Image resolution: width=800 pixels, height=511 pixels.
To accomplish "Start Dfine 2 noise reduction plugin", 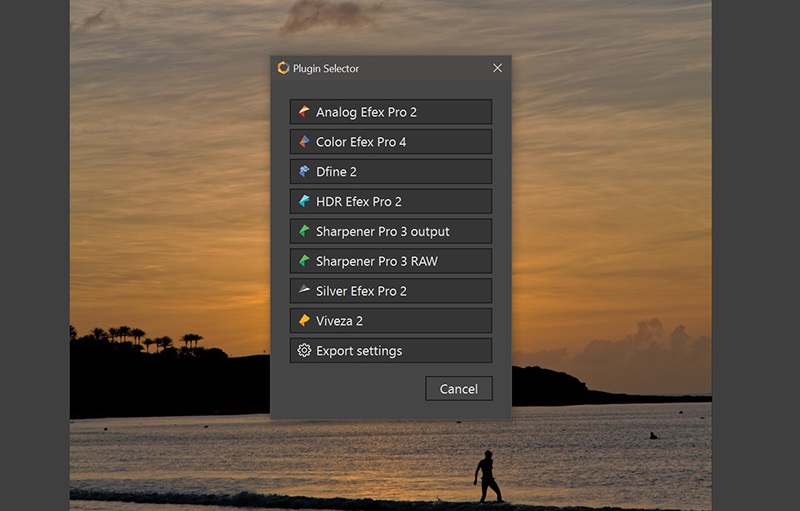I will pyautogui.click(x=390, y=172).
